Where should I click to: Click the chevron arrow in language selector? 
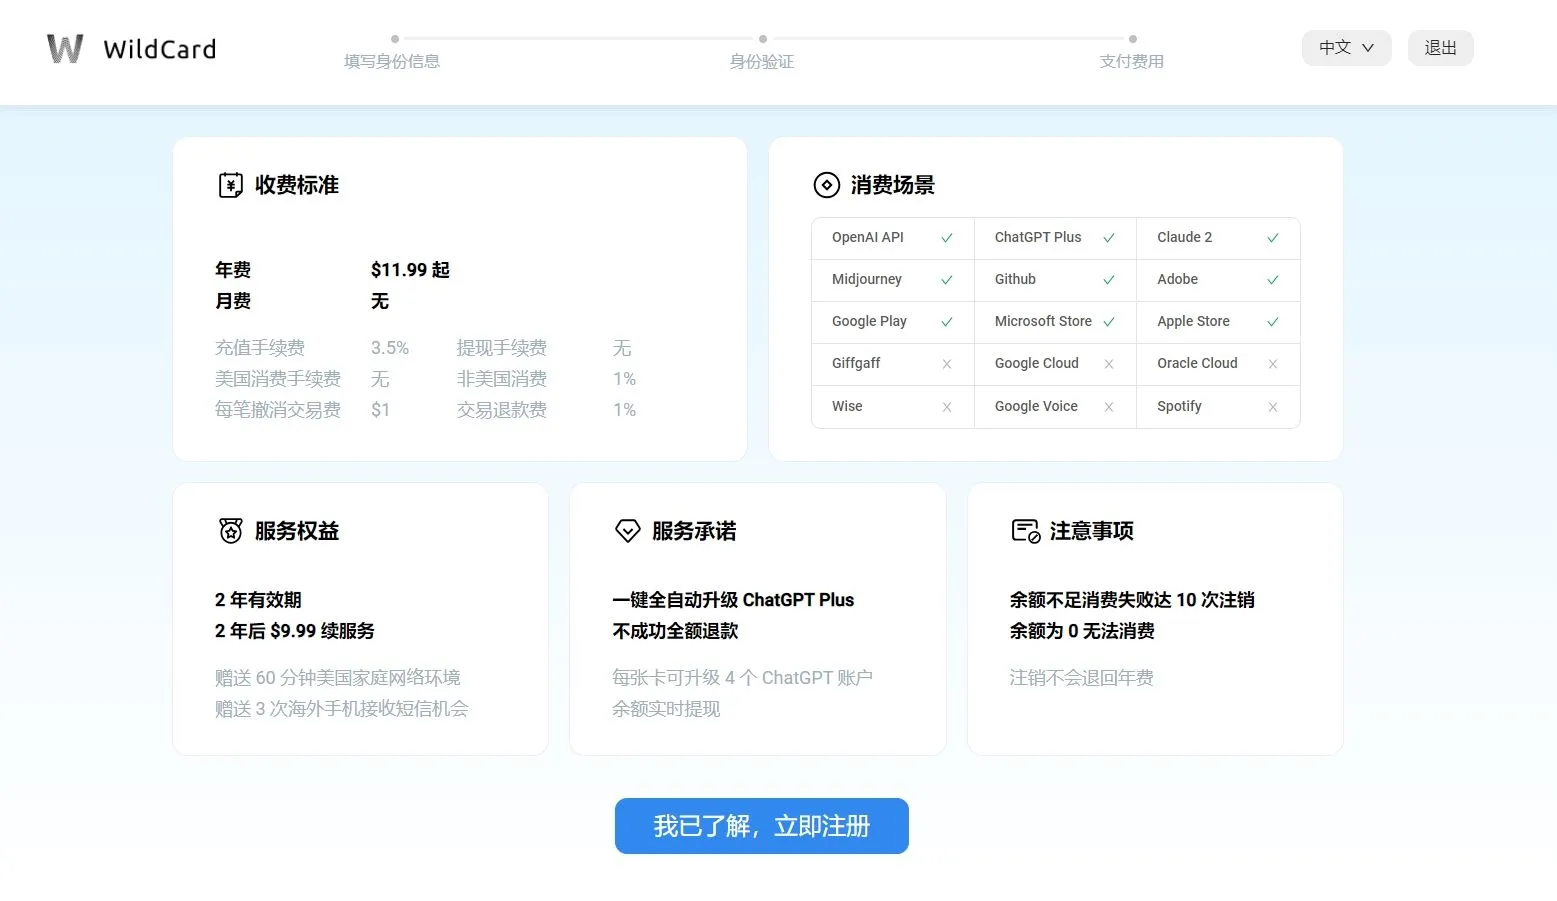pos(1368,48)
